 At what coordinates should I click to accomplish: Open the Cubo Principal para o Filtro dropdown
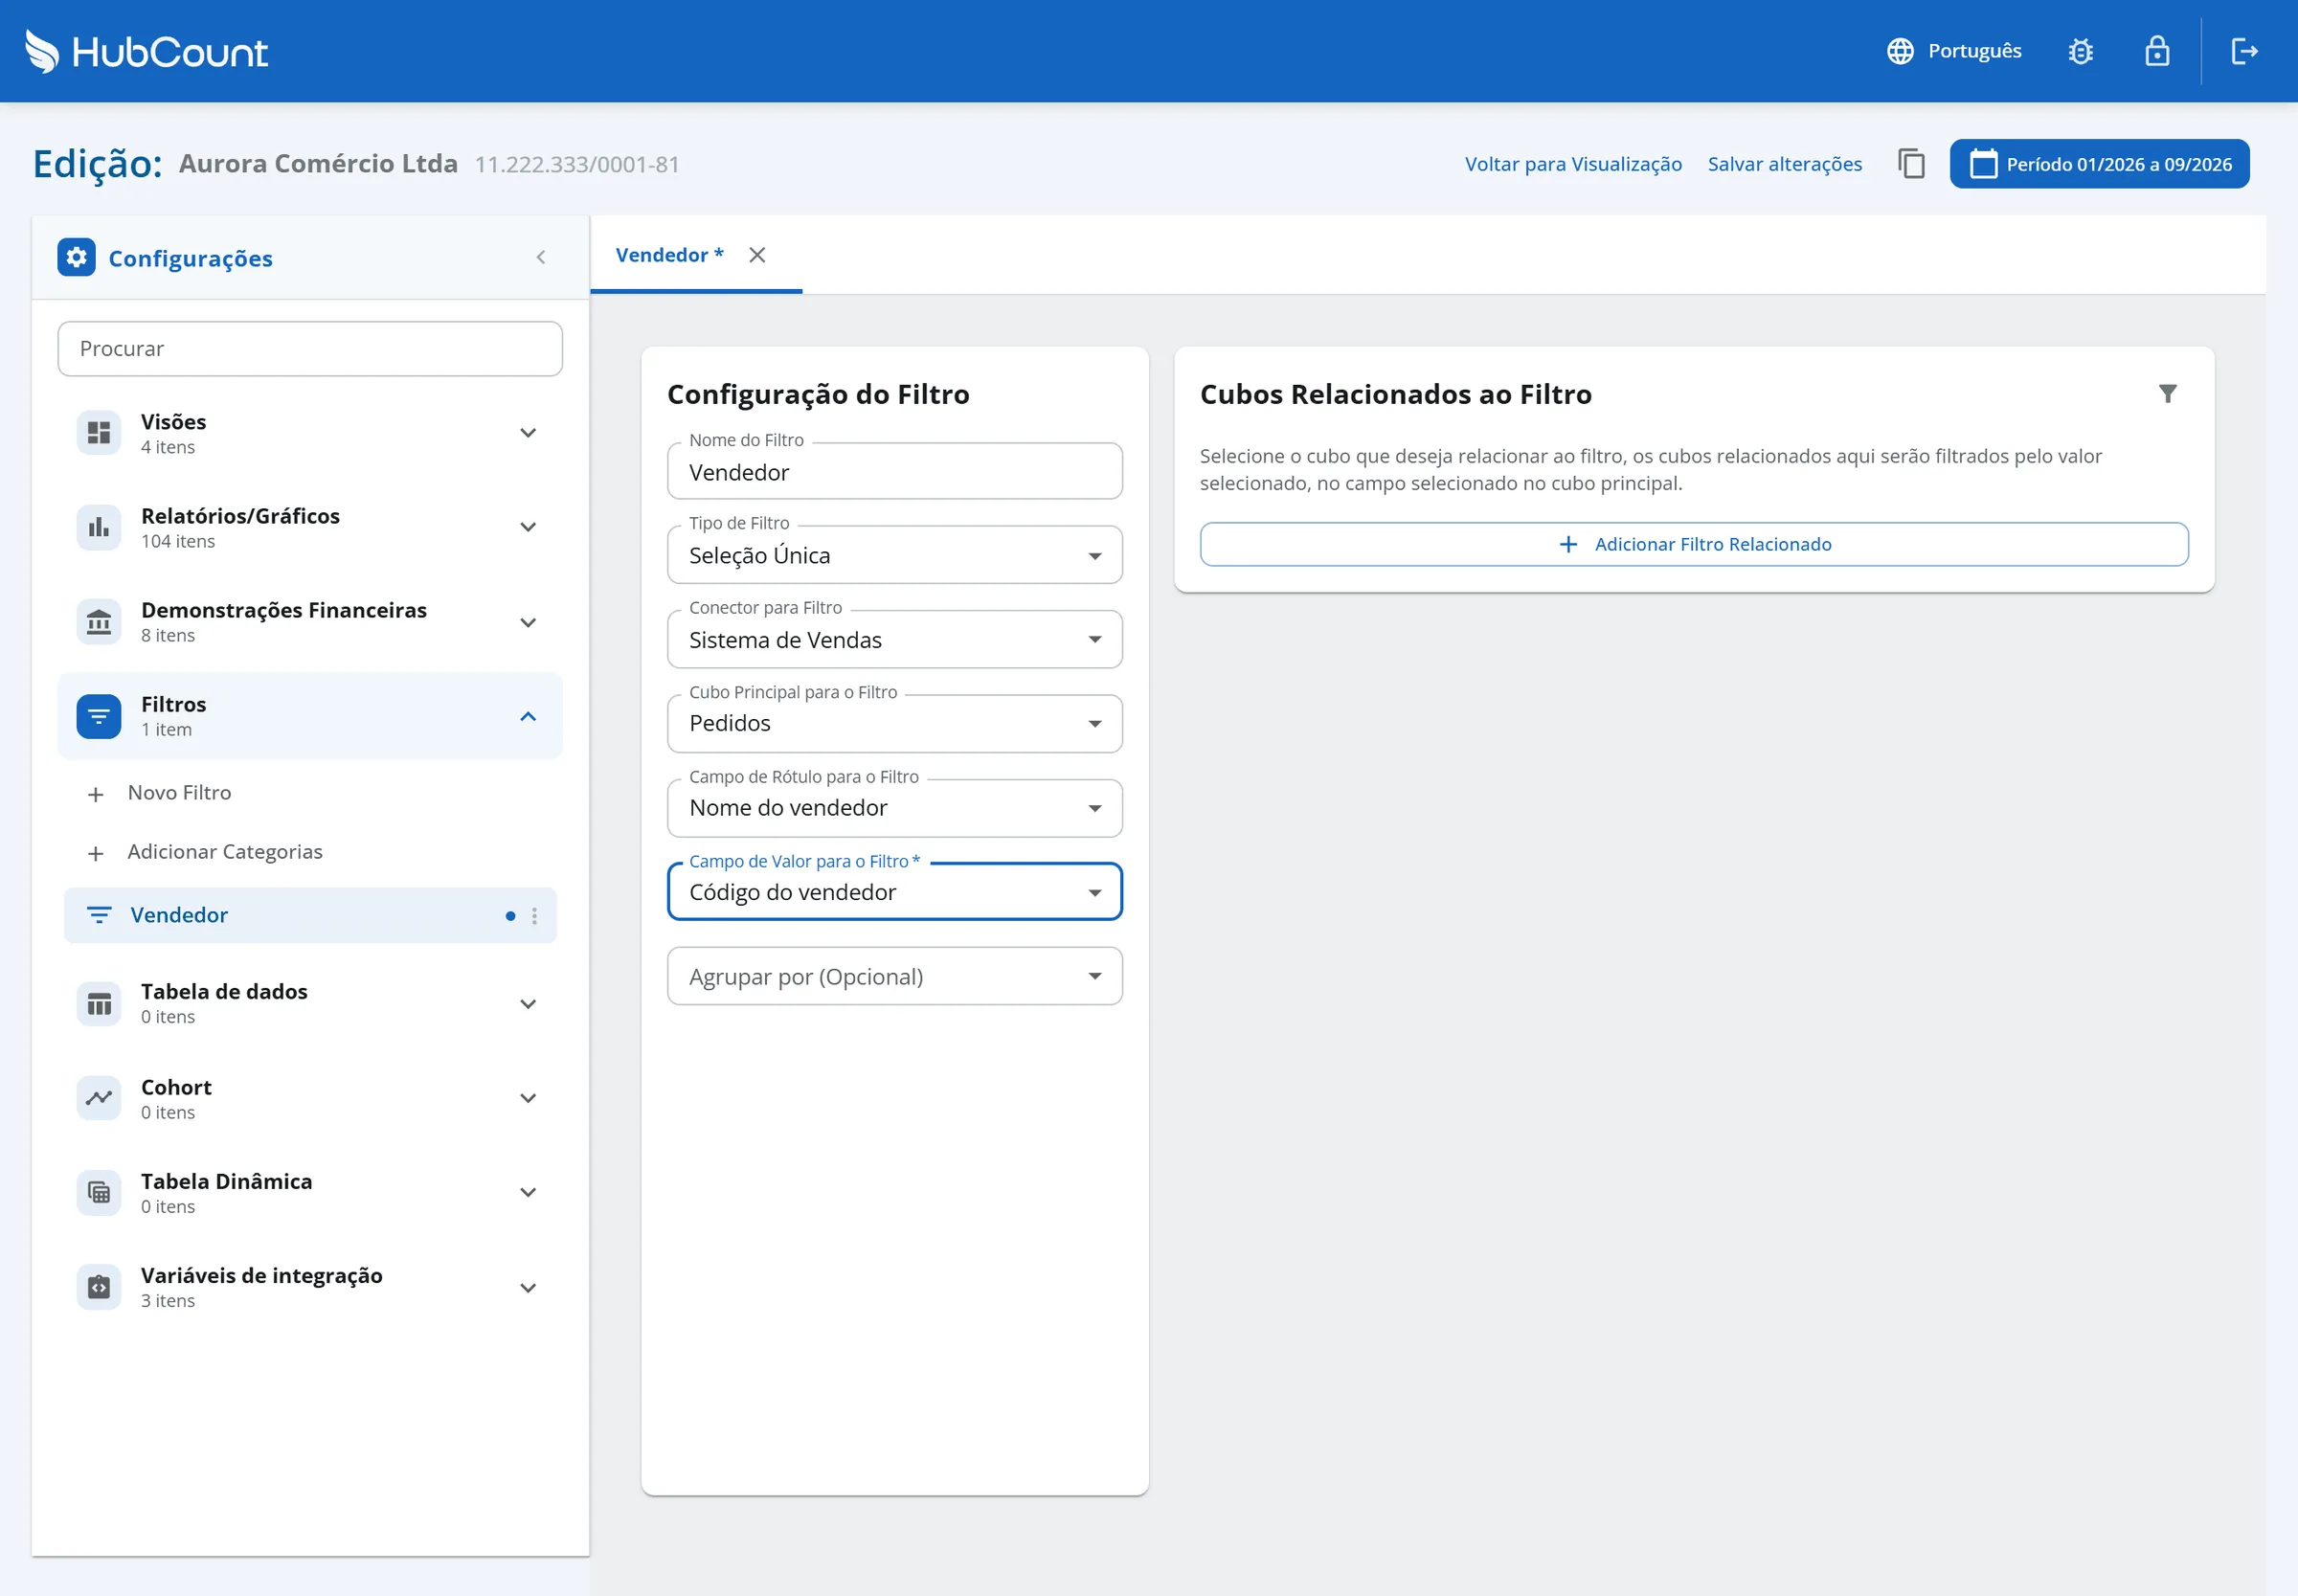click(894, 723)
